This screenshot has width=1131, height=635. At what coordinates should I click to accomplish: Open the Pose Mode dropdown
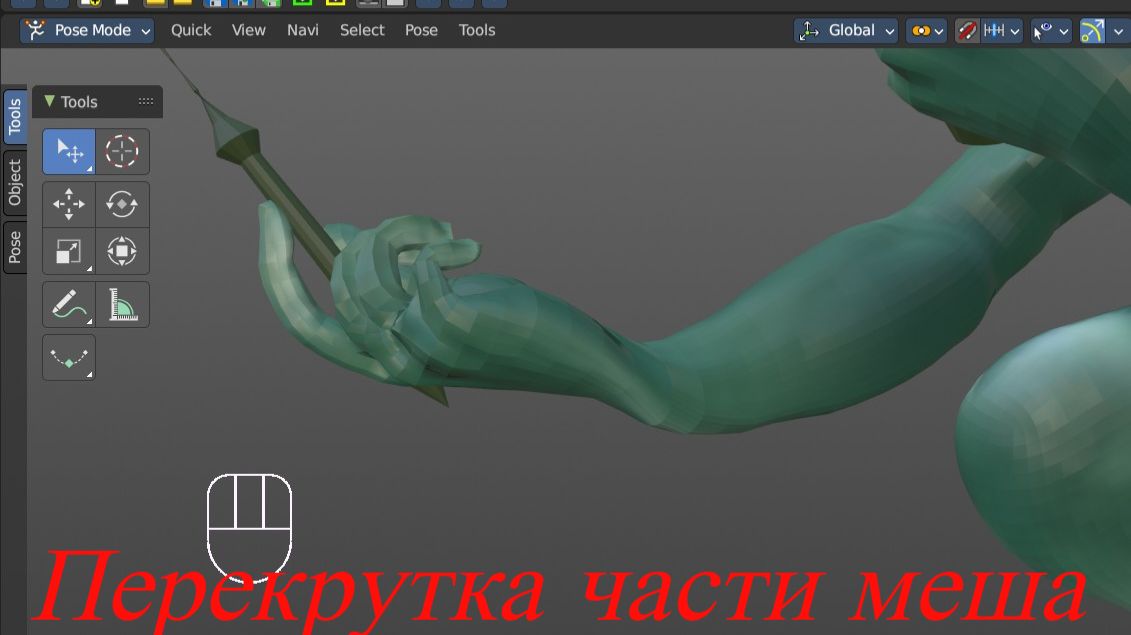coord(87,30)
